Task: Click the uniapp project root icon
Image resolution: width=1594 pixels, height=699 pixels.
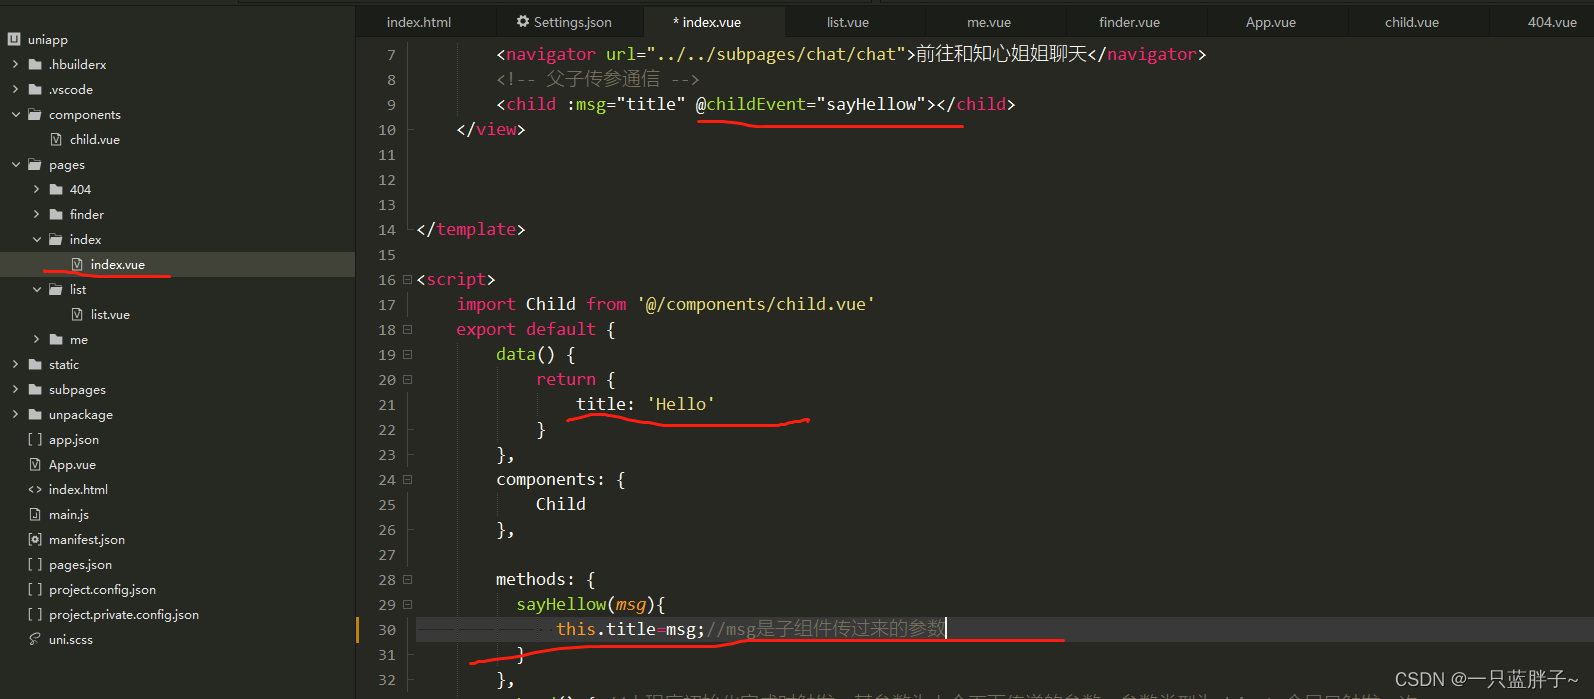Action: point(14,39)
